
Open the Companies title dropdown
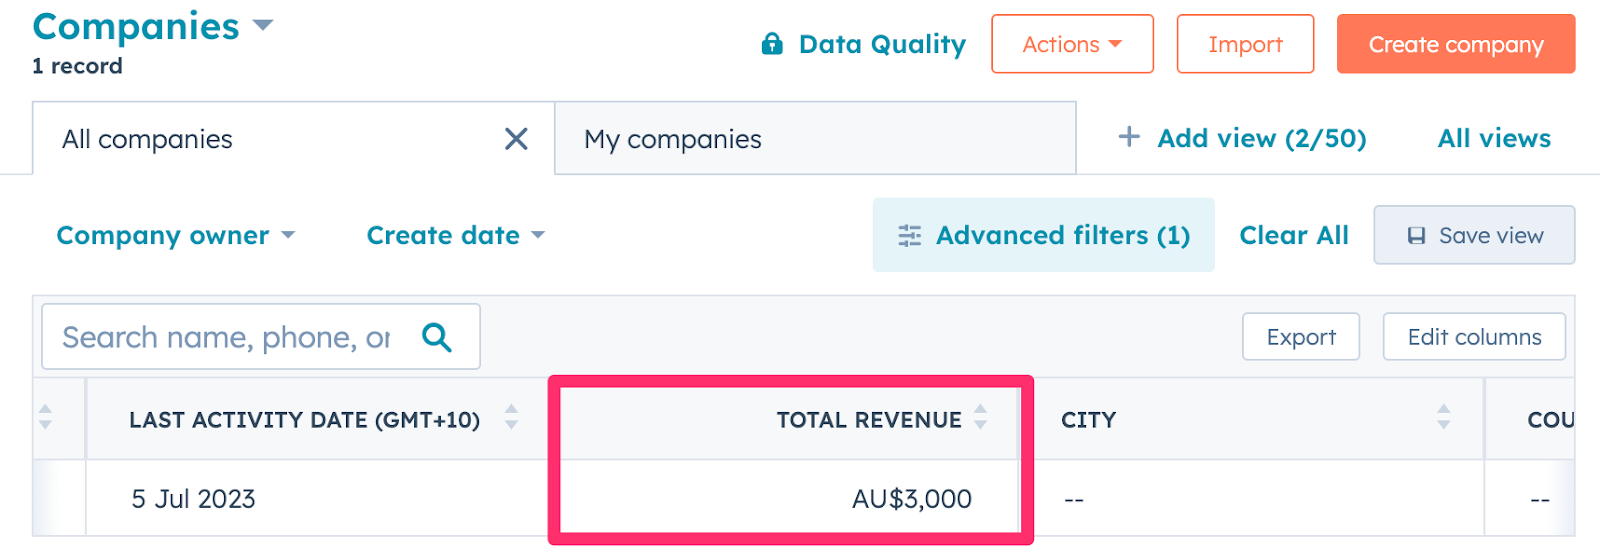click(x=263, y=25)
